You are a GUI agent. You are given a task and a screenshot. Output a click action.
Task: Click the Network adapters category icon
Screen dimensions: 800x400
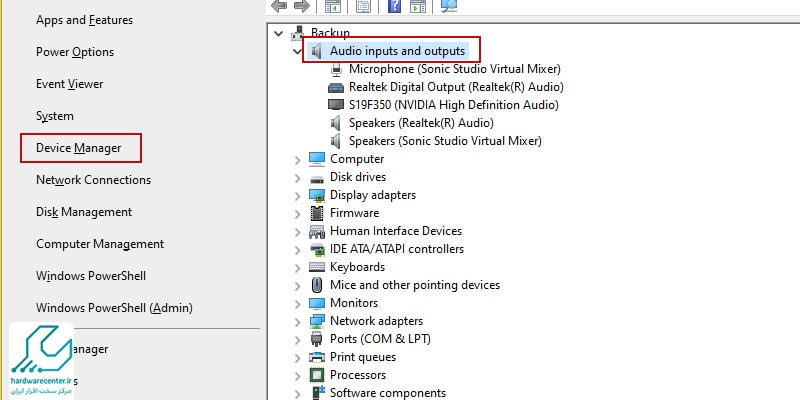[x=317, y=321]
